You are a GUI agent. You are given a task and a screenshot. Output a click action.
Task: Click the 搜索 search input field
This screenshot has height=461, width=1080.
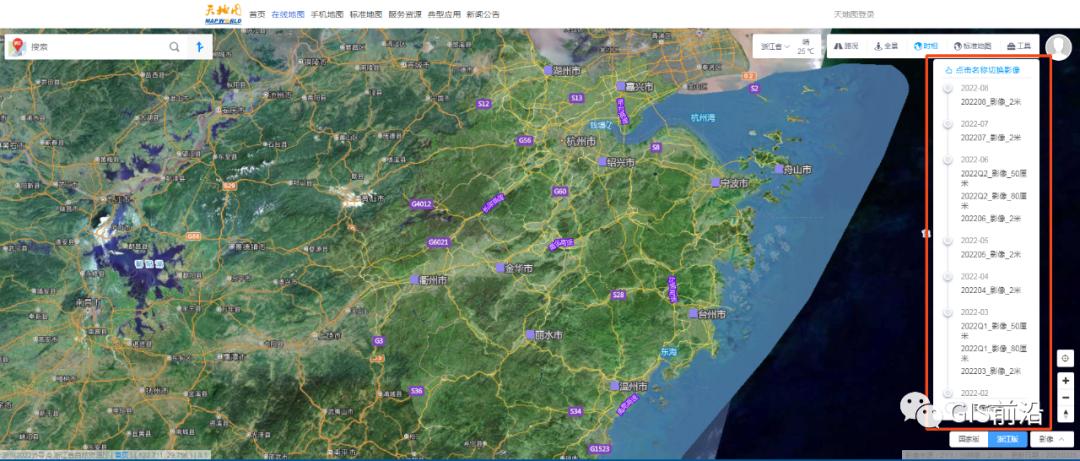(96, 47)
